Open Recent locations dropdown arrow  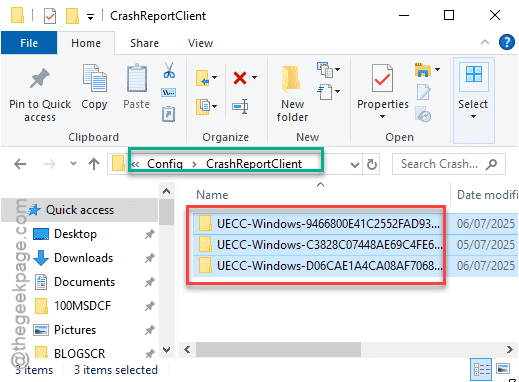[73, 163]
